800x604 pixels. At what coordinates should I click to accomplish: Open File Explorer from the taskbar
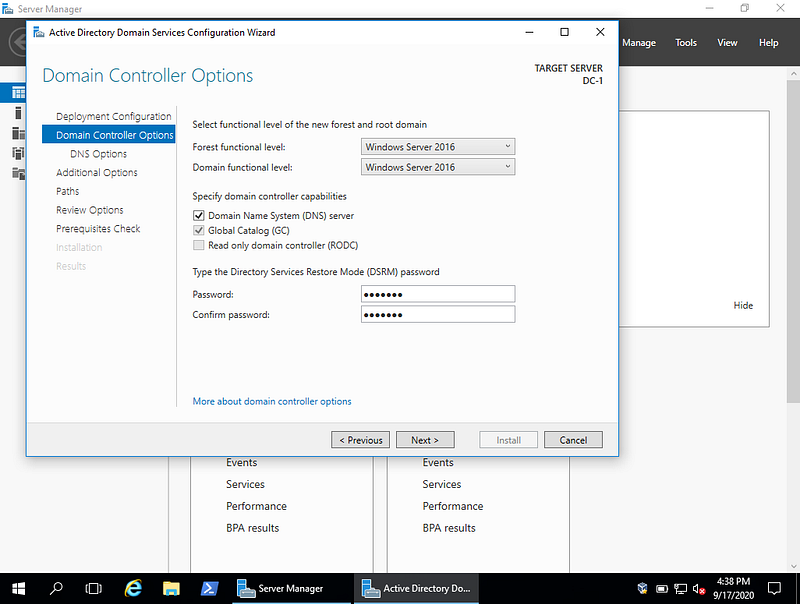[171, 589]
